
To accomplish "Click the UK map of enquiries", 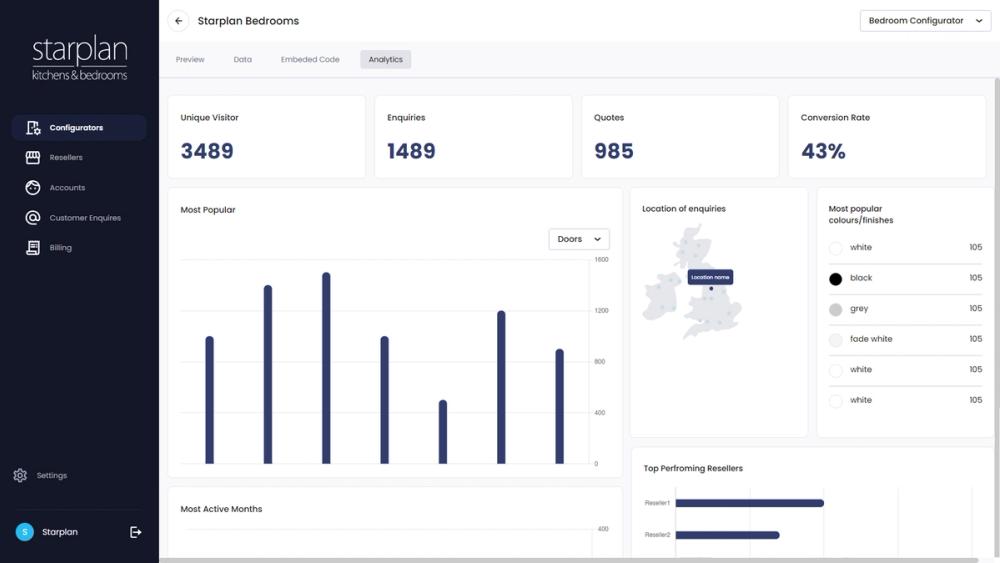I will click(x=691, y=282).
